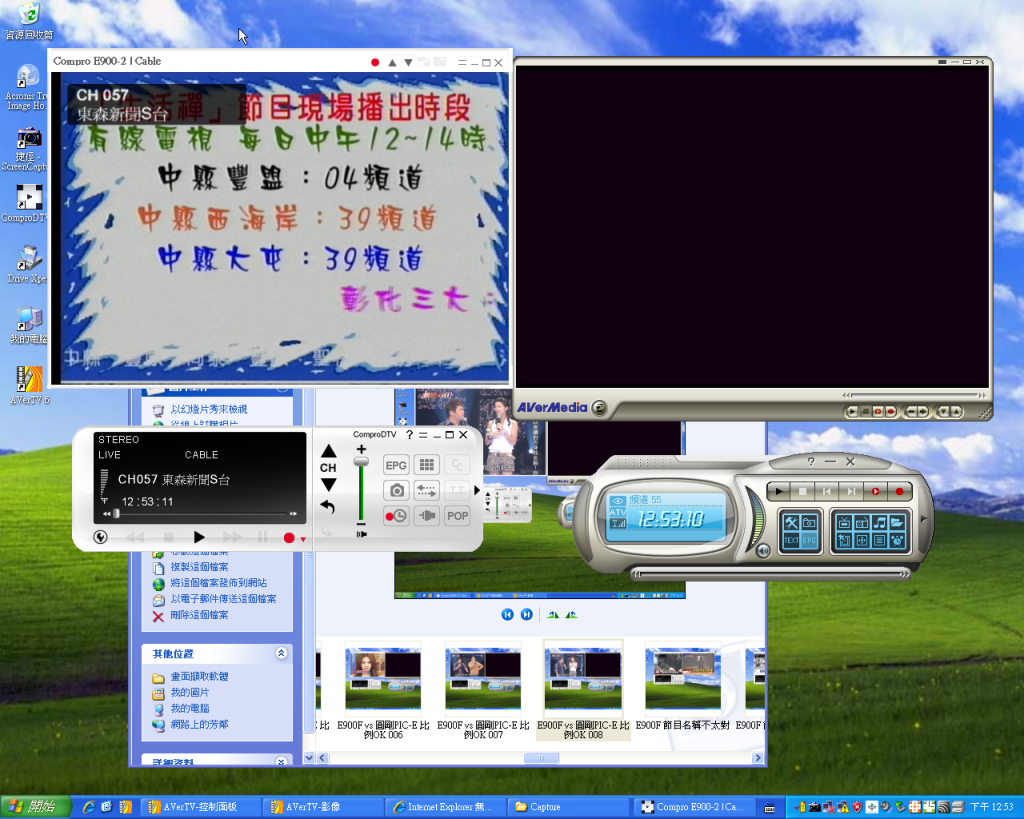Viewport: 1024px width, 819px height.
Task: Click the ComproDTV volume slider handle
Action: tap(361, 461)
